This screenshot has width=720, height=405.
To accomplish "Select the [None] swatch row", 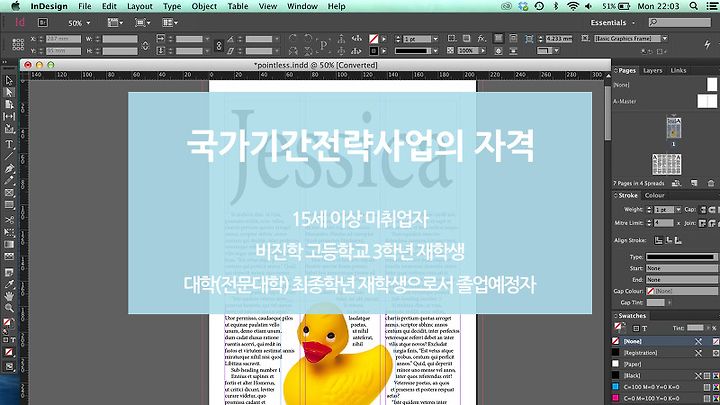I will point(666,341).
